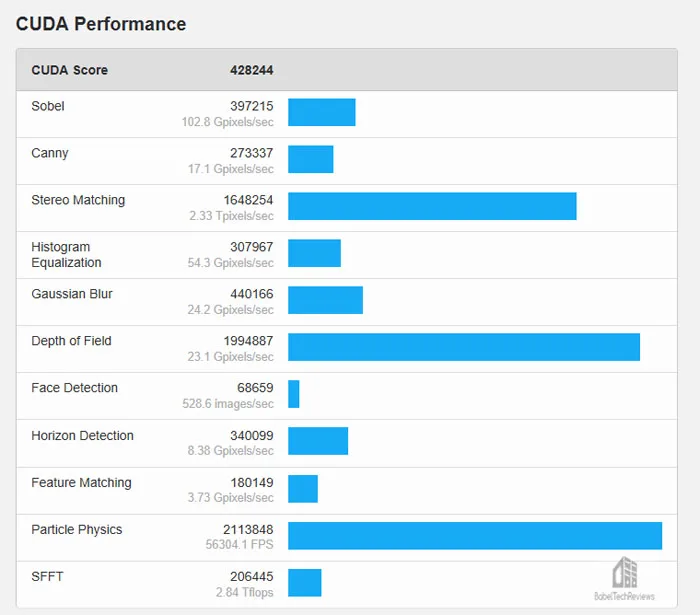
Task: Select the Gaussian Blur score 440166
Action: [252, 294]
